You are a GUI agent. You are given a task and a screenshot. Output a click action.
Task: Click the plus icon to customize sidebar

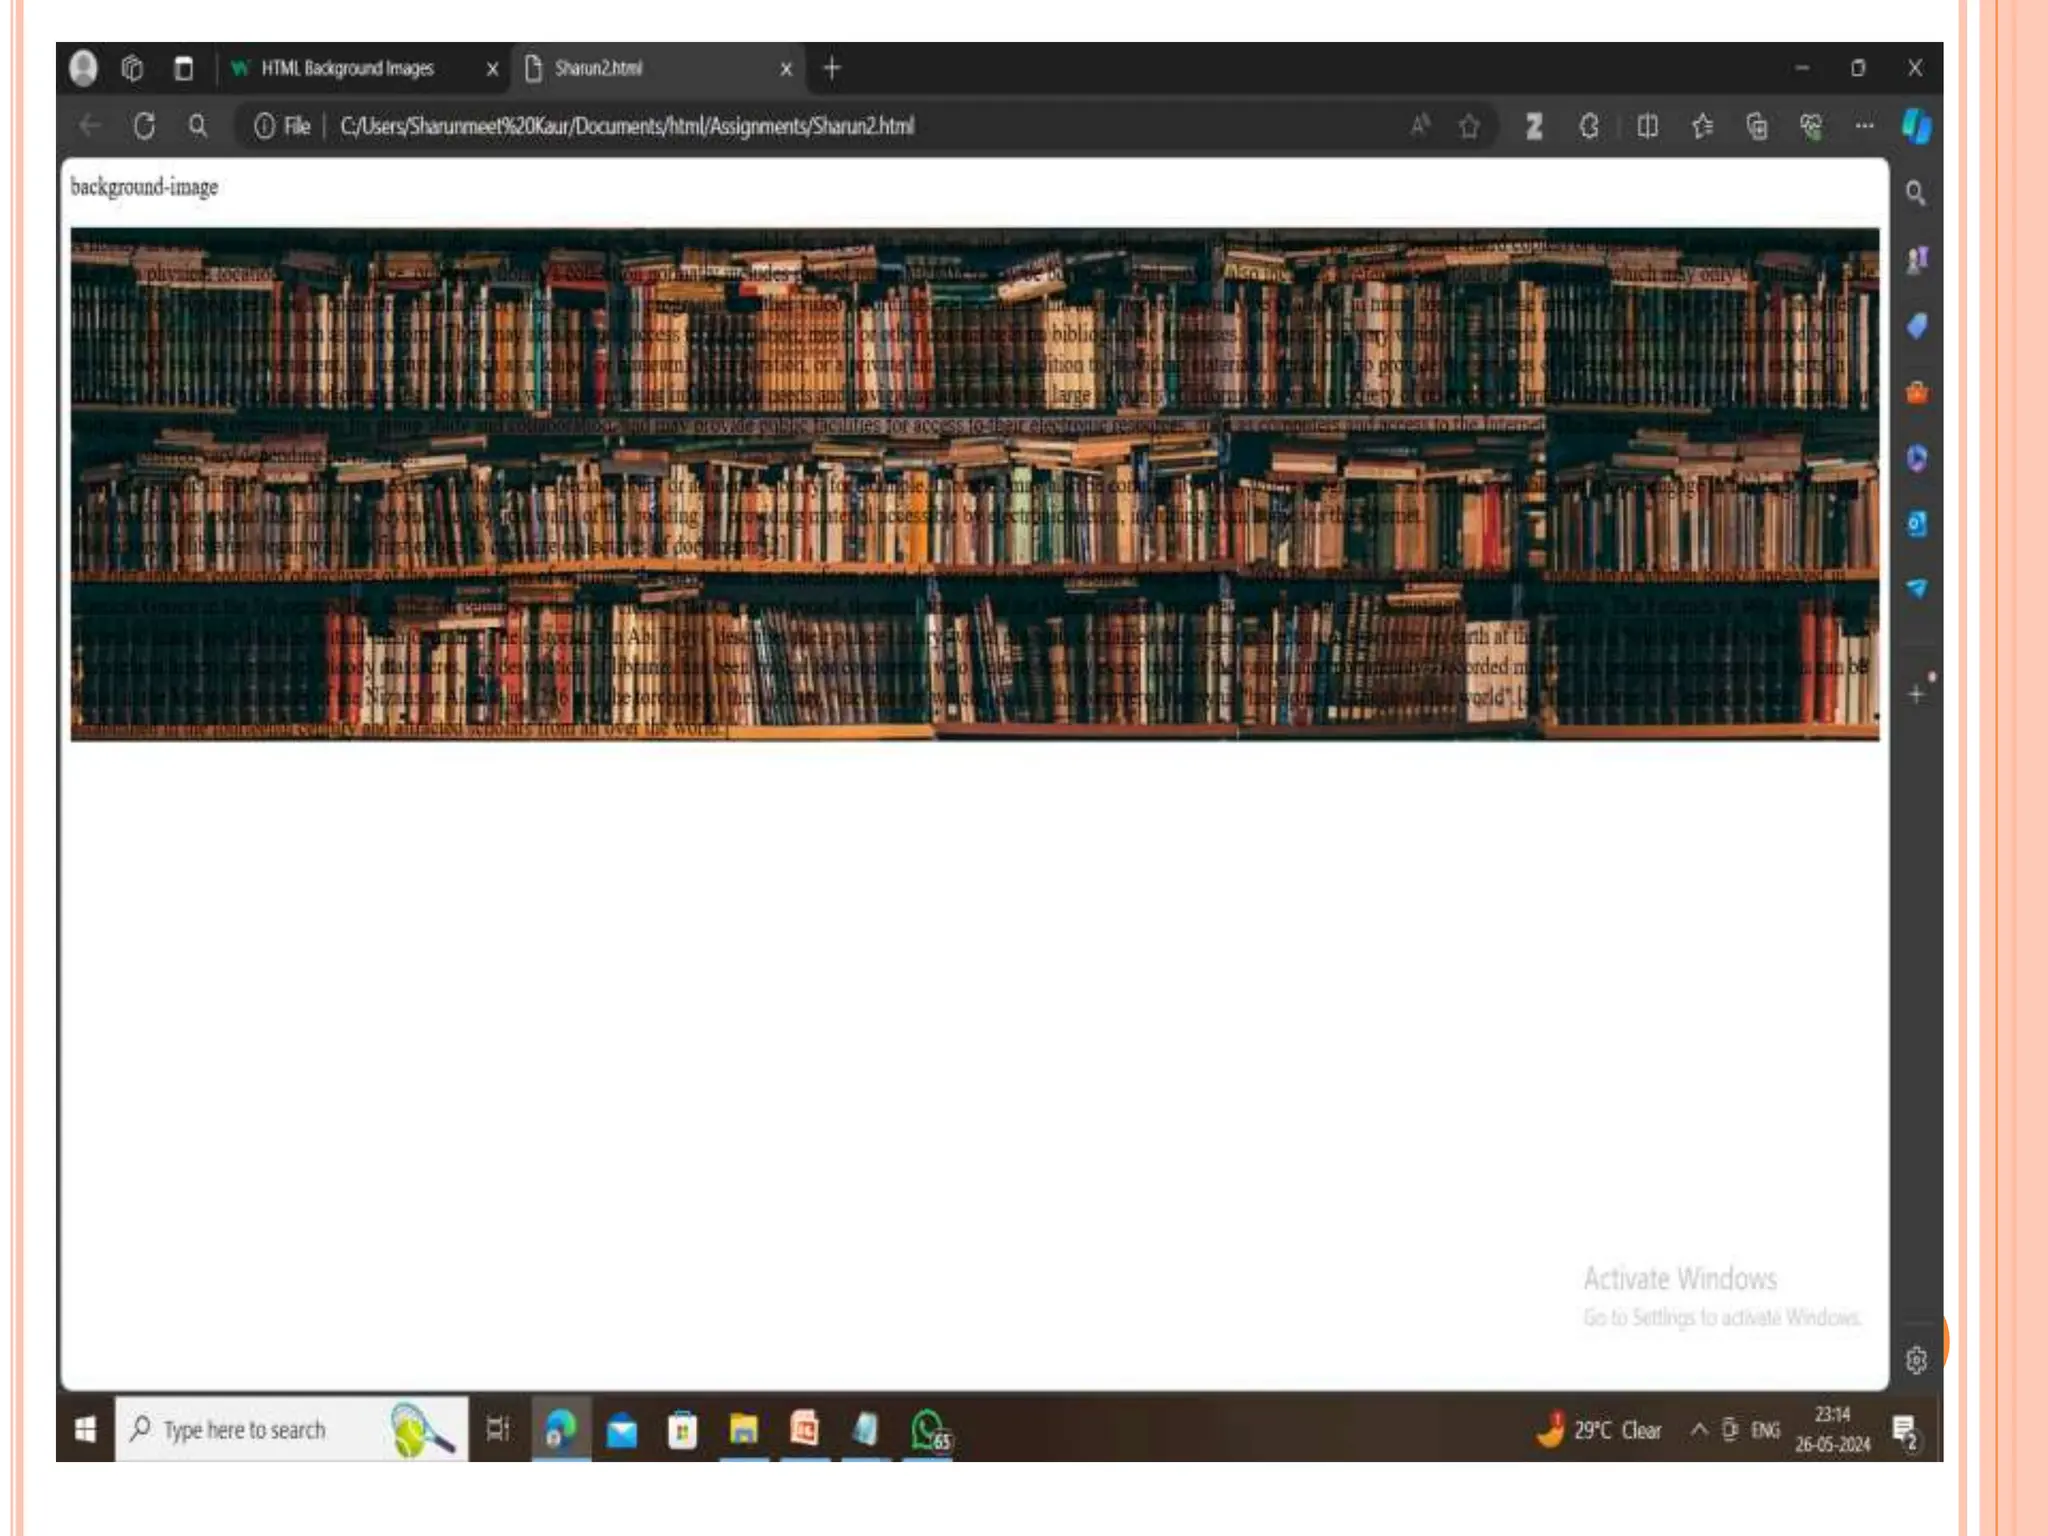[x=1916, y=694]
